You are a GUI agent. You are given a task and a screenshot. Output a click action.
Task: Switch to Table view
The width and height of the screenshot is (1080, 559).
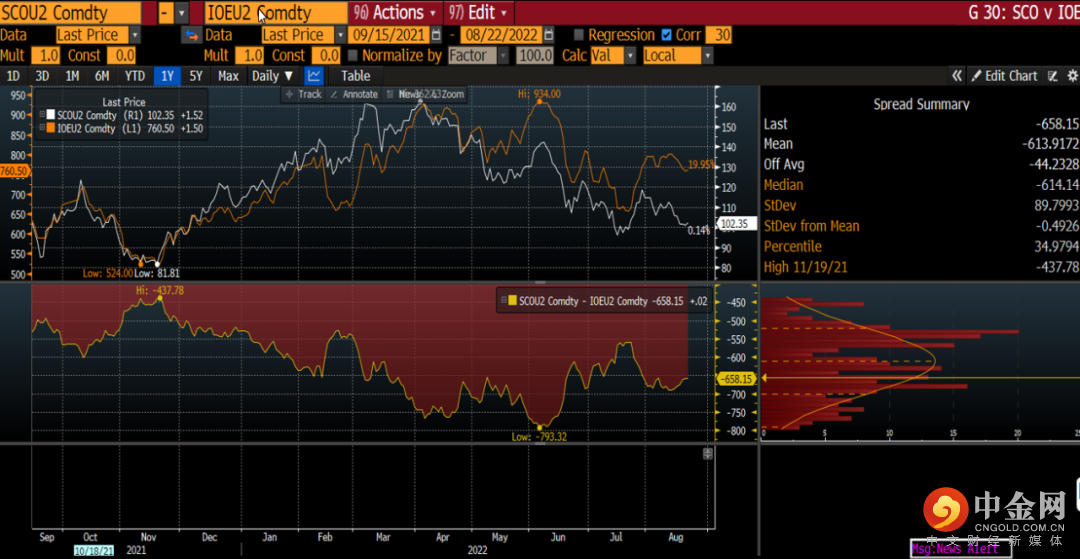pos(355,76)
